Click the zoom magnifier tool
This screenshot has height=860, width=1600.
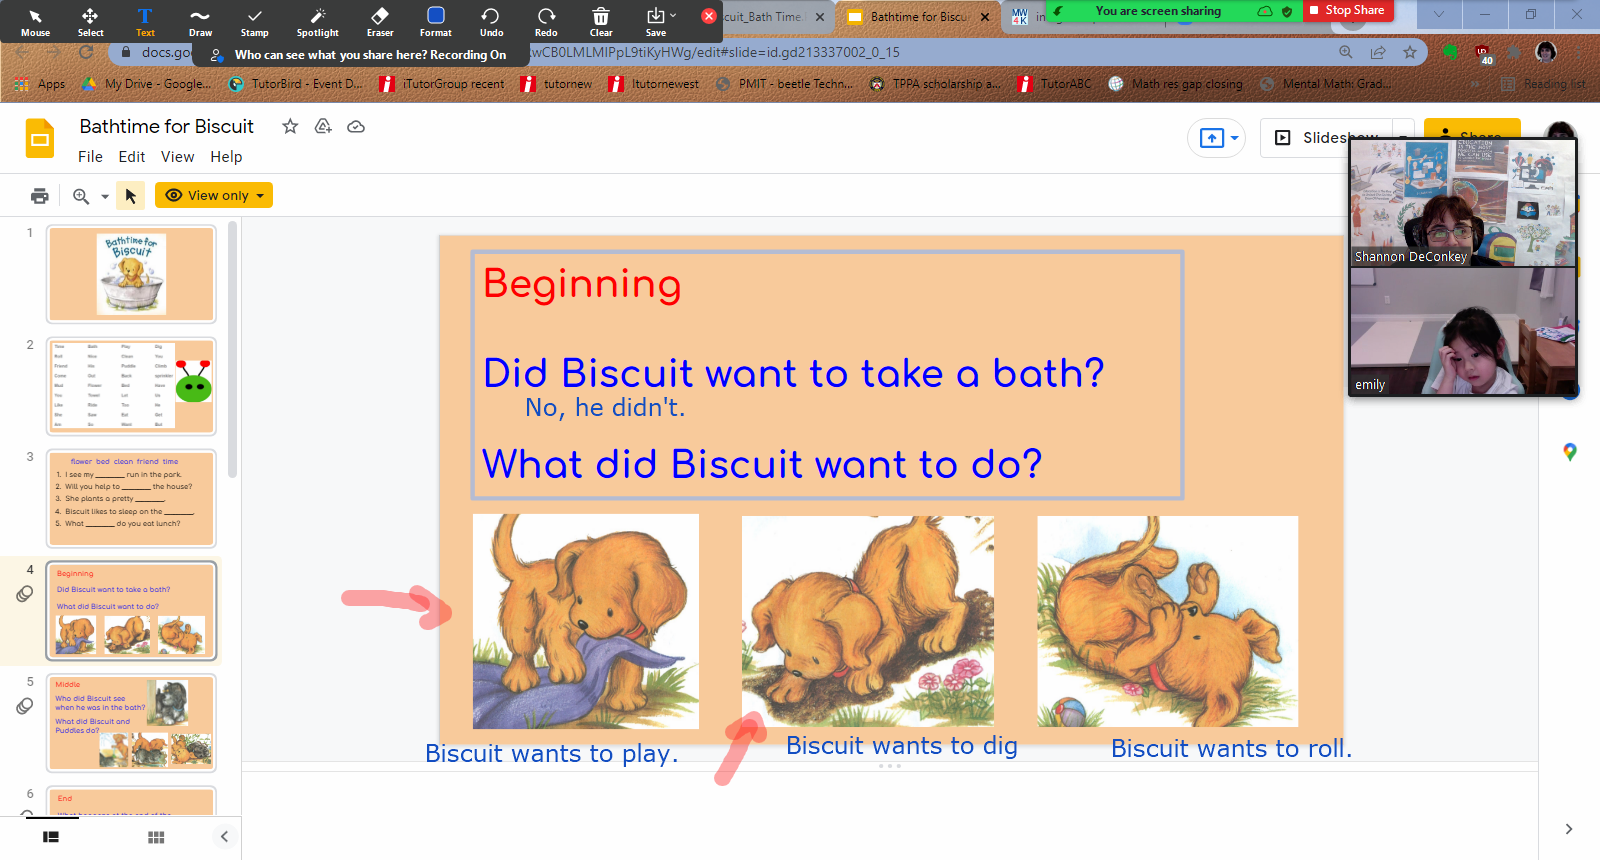(x=81, y=196)
